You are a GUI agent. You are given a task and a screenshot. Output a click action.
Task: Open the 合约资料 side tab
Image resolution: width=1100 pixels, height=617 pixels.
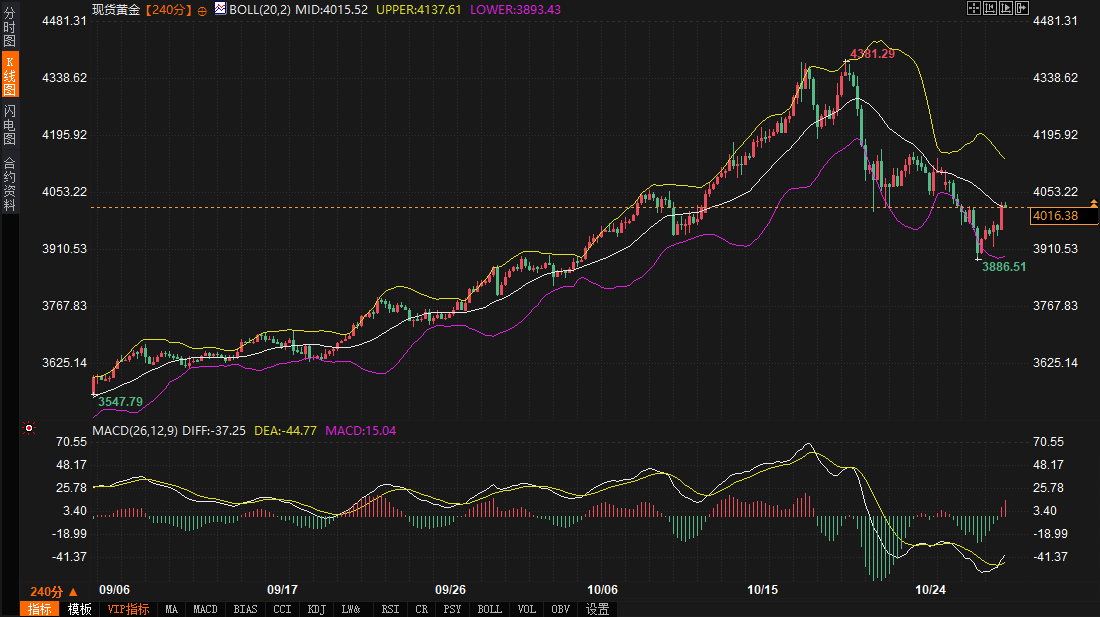pos(9,184)
